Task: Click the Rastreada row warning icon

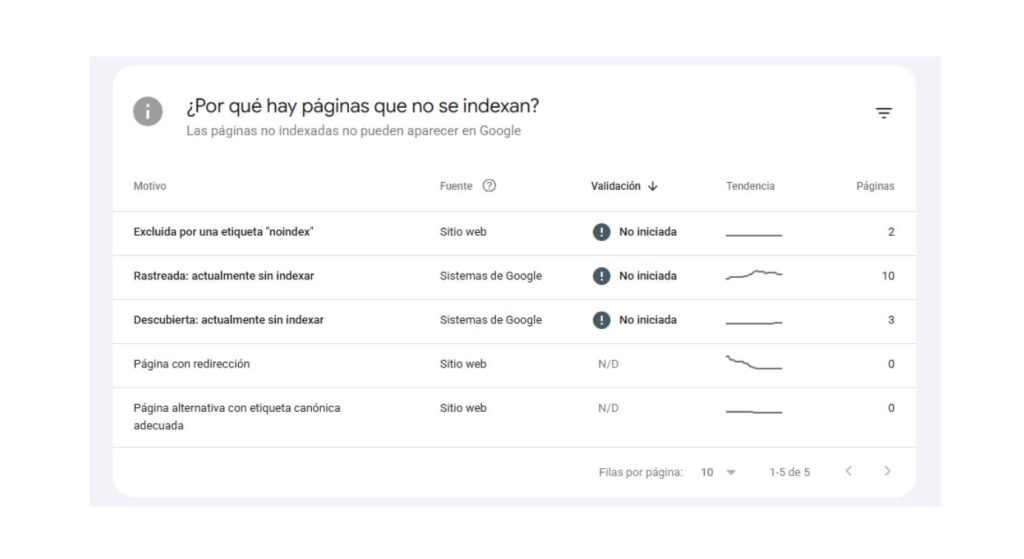Action: 601,276
